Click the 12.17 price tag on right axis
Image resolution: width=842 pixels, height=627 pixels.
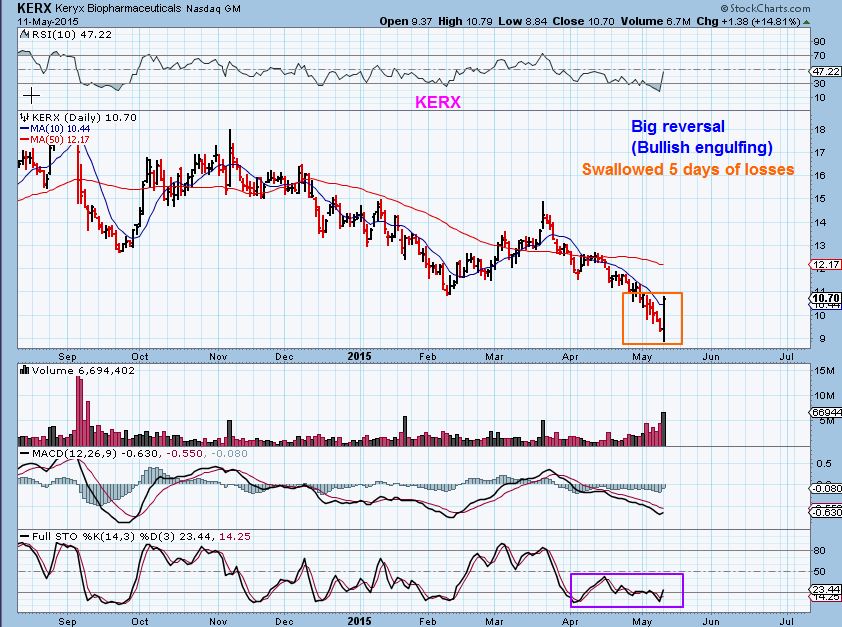click(x=826, y=264)
